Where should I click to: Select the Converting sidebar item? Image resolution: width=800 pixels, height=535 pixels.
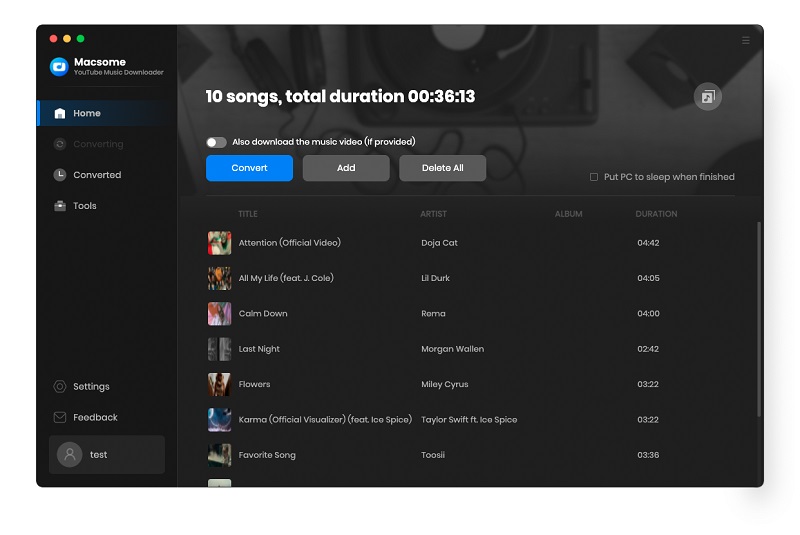97,144
